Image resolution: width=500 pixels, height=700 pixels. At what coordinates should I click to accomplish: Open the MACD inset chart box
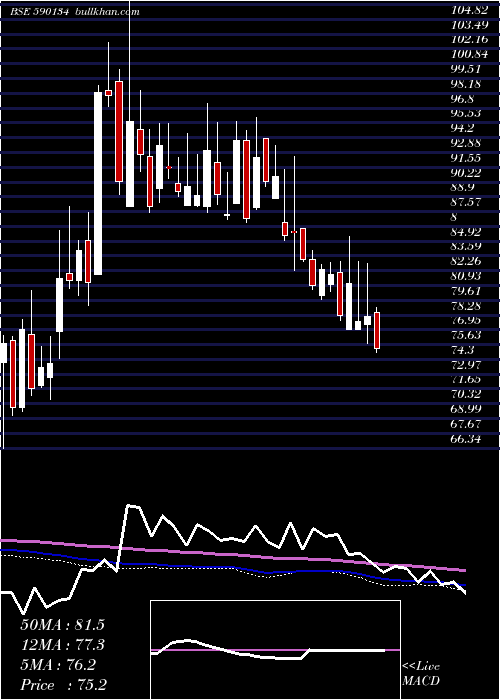coord(275,650)
